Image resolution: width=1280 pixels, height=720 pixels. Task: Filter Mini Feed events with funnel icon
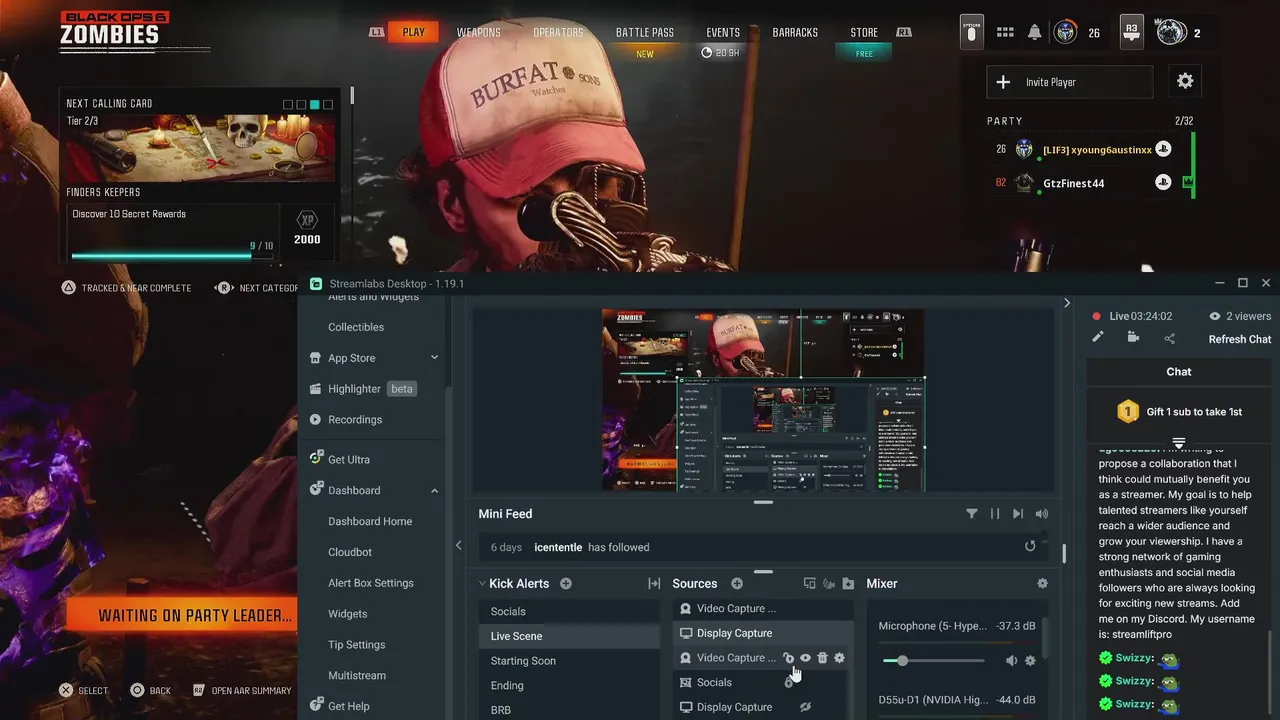pos(972,514)
